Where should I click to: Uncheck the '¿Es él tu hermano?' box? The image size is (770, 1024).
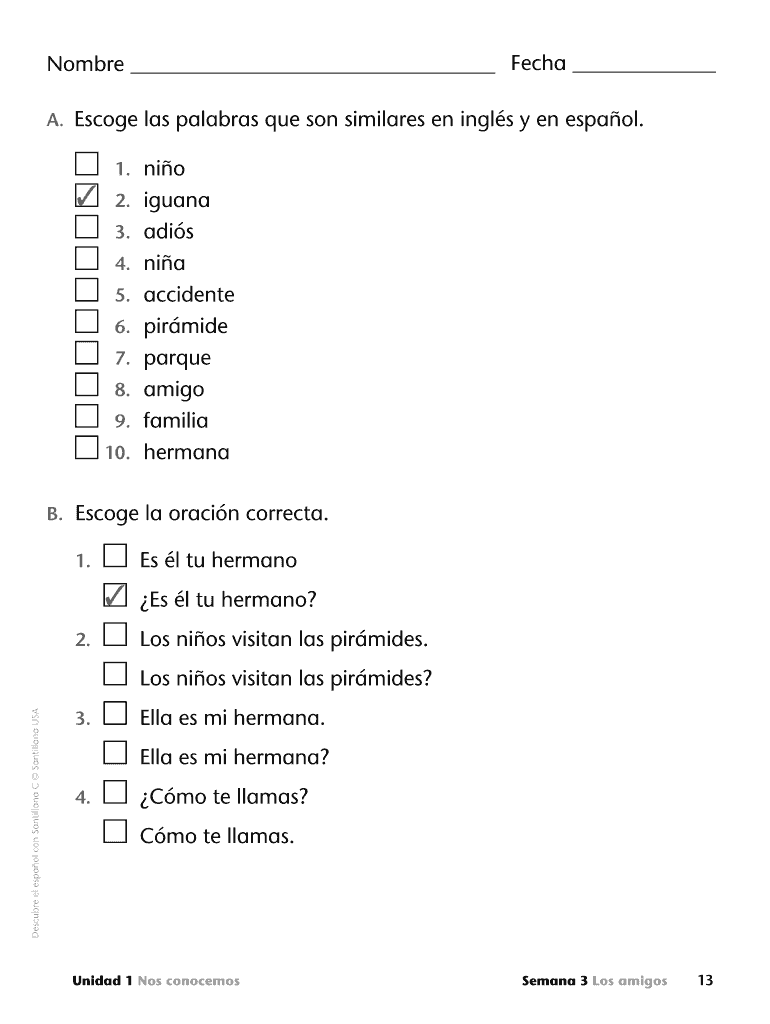(x=115, y=595)
